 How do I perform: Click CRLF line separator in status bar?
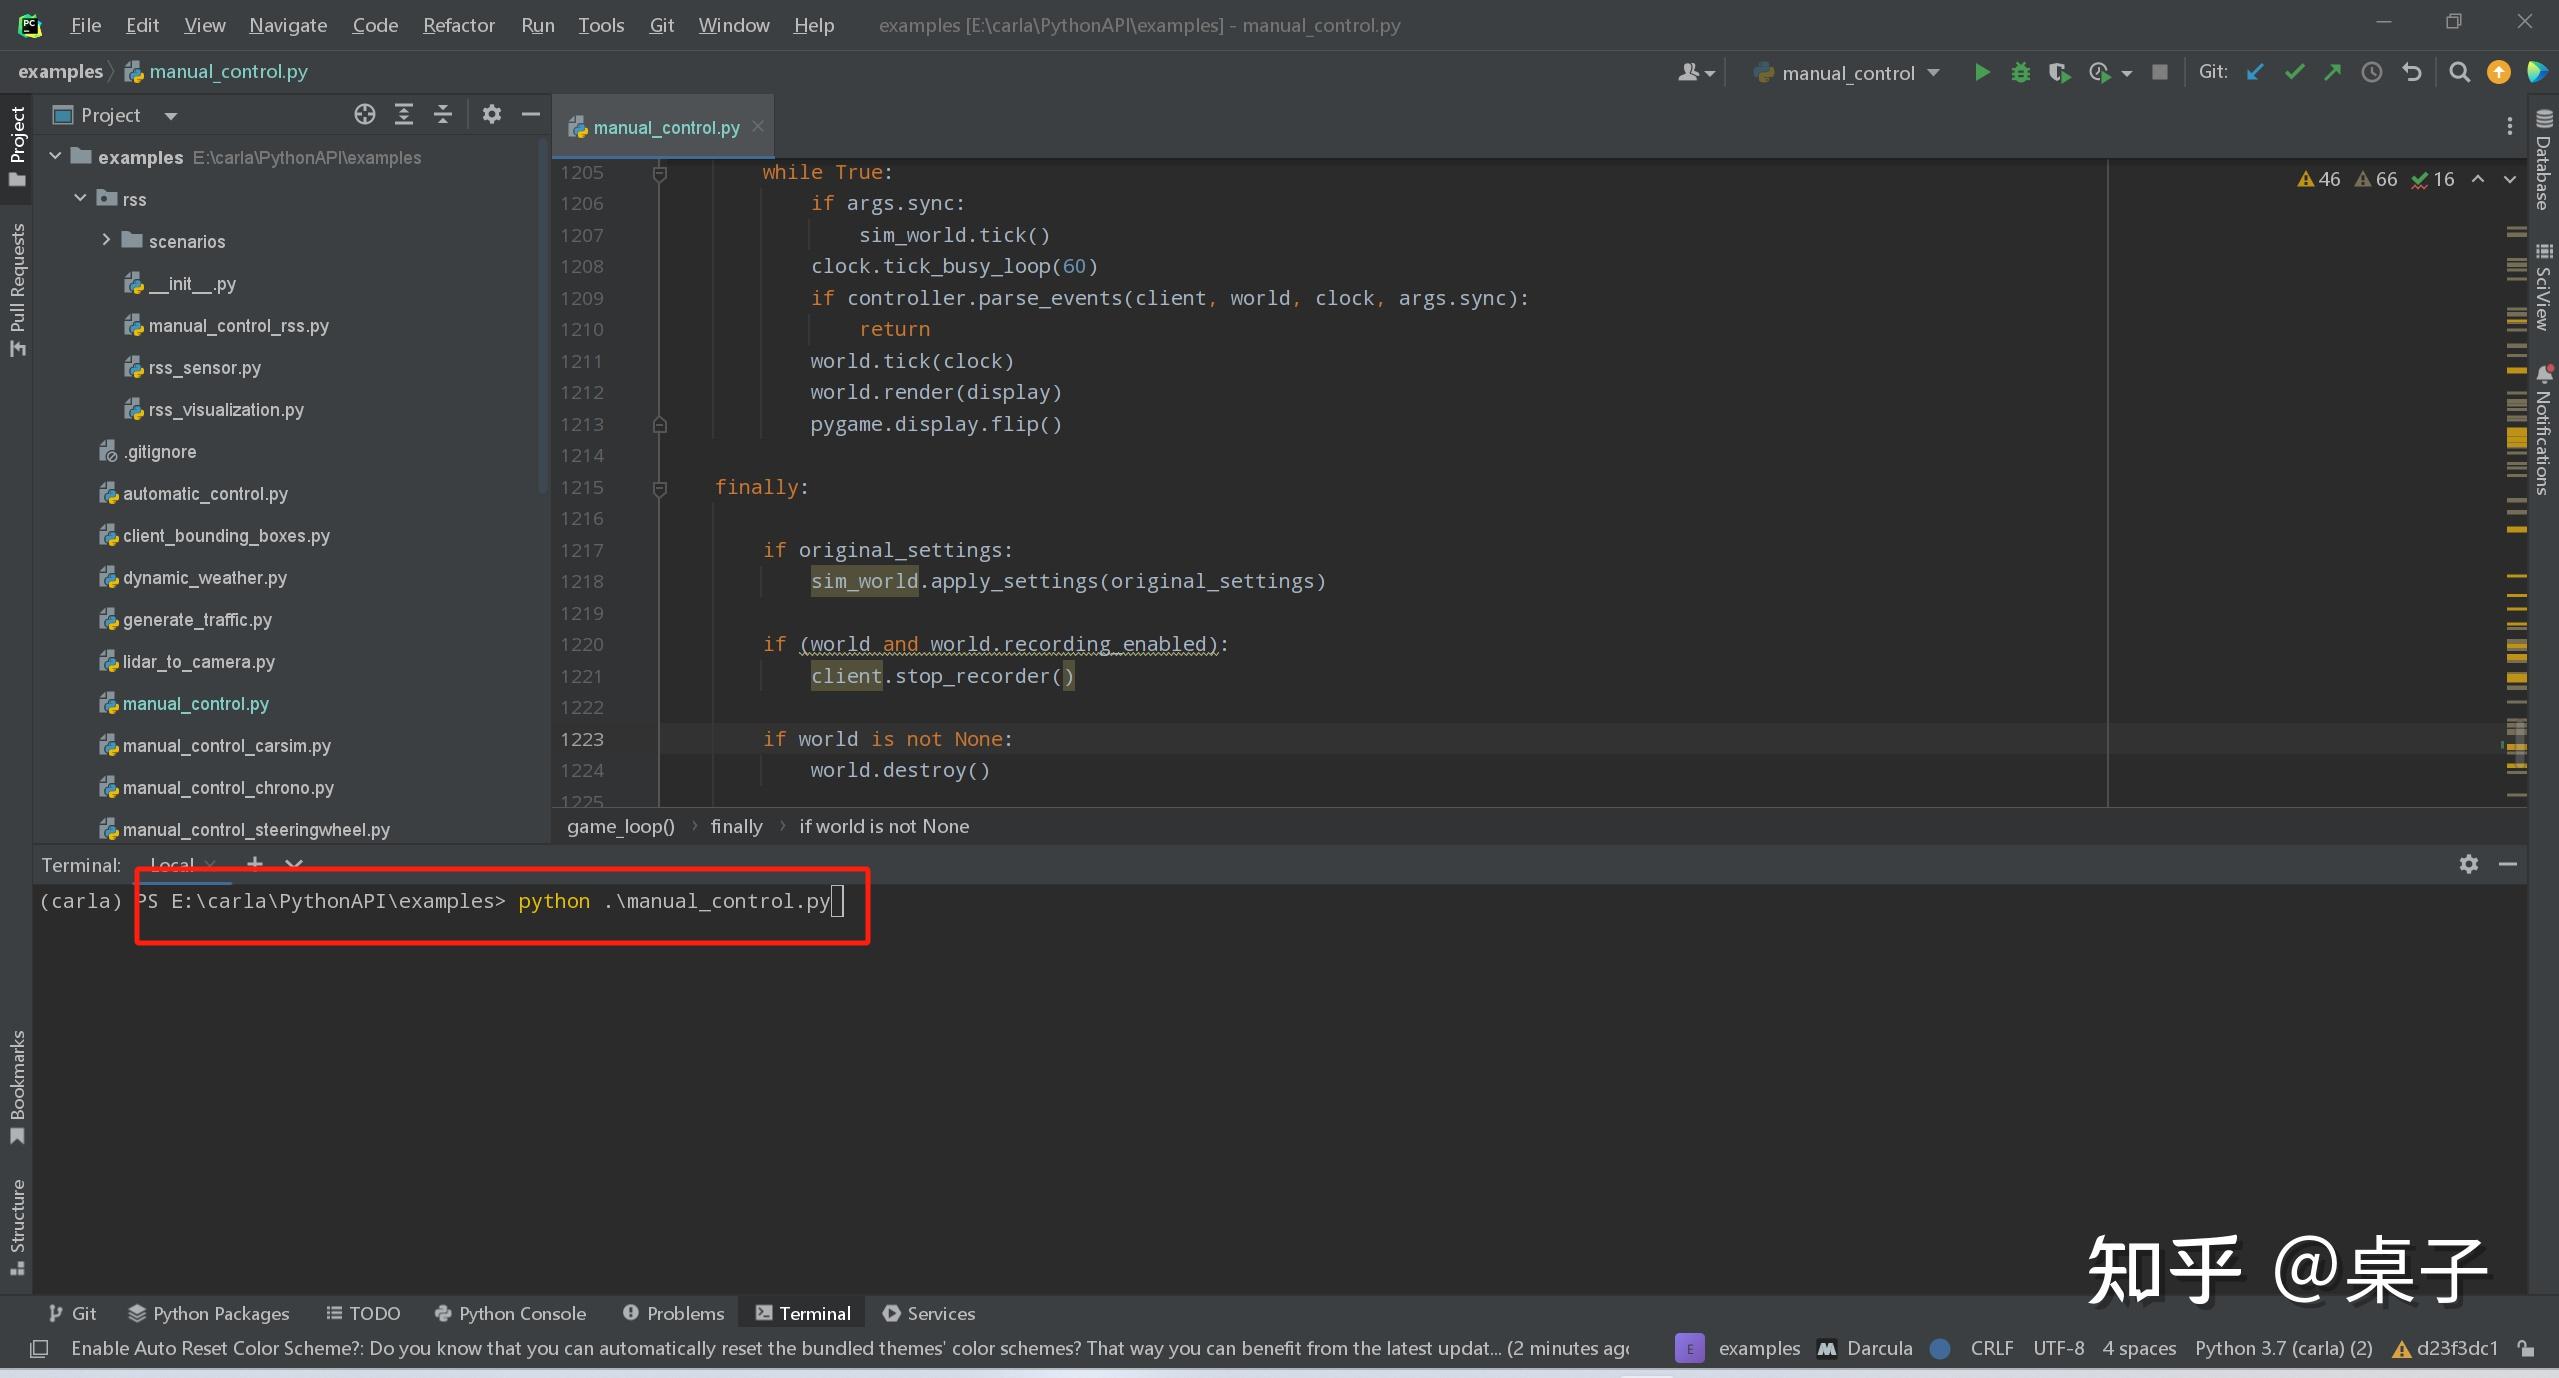click(x=1991, y=1349)
